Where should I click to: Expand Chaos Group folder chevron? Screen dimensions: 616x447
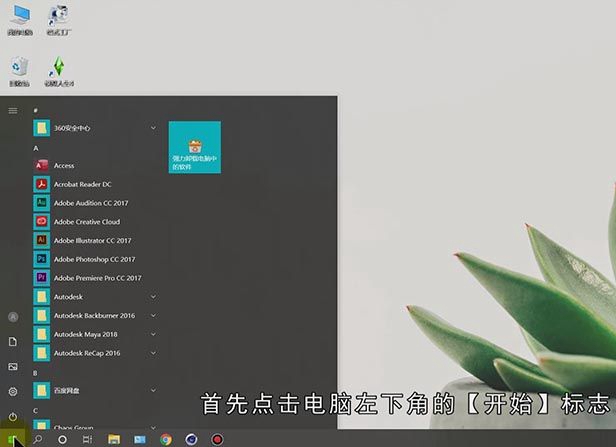tap(153, 427)
